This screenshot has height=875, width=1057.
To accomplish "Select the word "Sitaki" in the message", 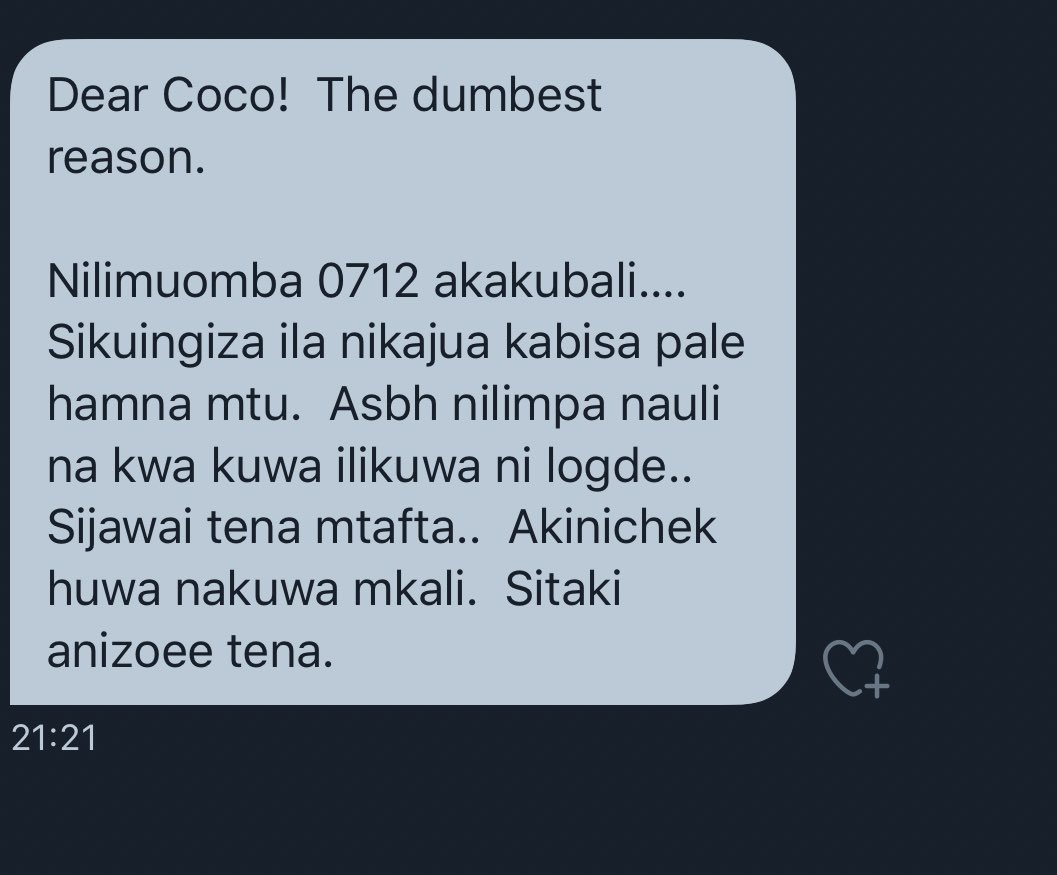I will 563,590.
